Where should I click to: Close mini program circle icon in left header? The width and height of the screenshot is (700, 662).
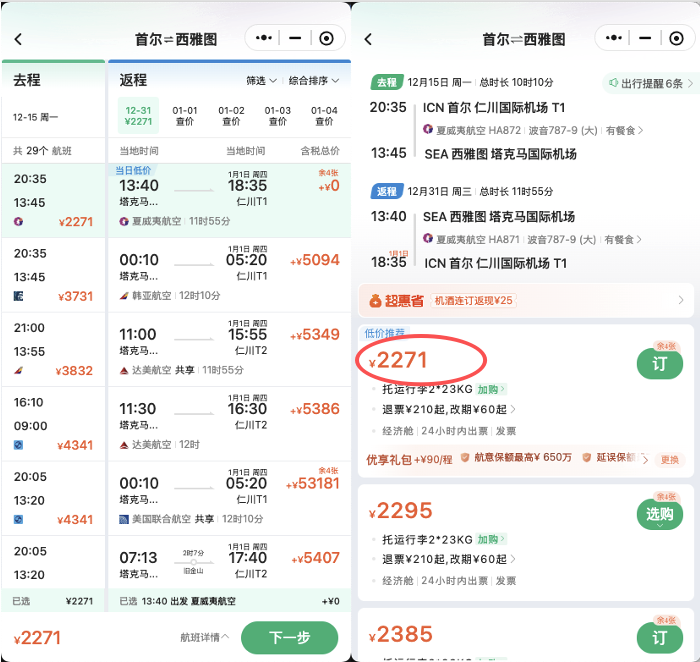pyautogui.click(x=326, y=38)
